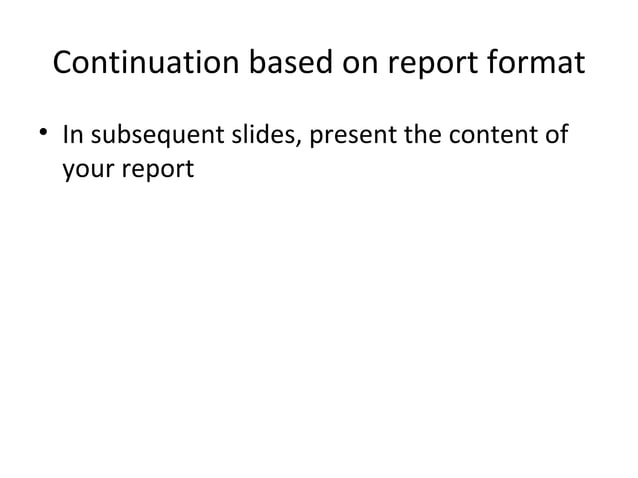Click the word 'Continuation' in the title
638x478 pixels.
click(x=146, y=62)
